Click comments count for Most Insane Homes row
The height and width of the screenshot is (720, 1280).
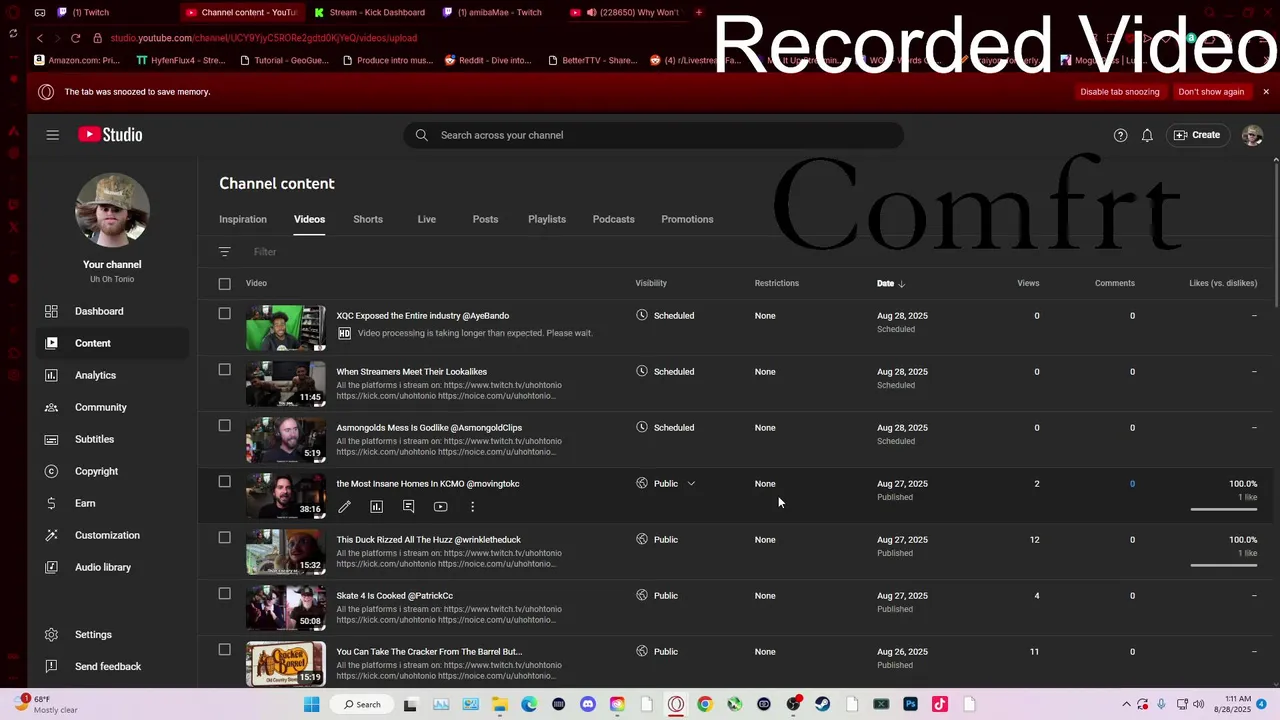[x=1132, y=484]
